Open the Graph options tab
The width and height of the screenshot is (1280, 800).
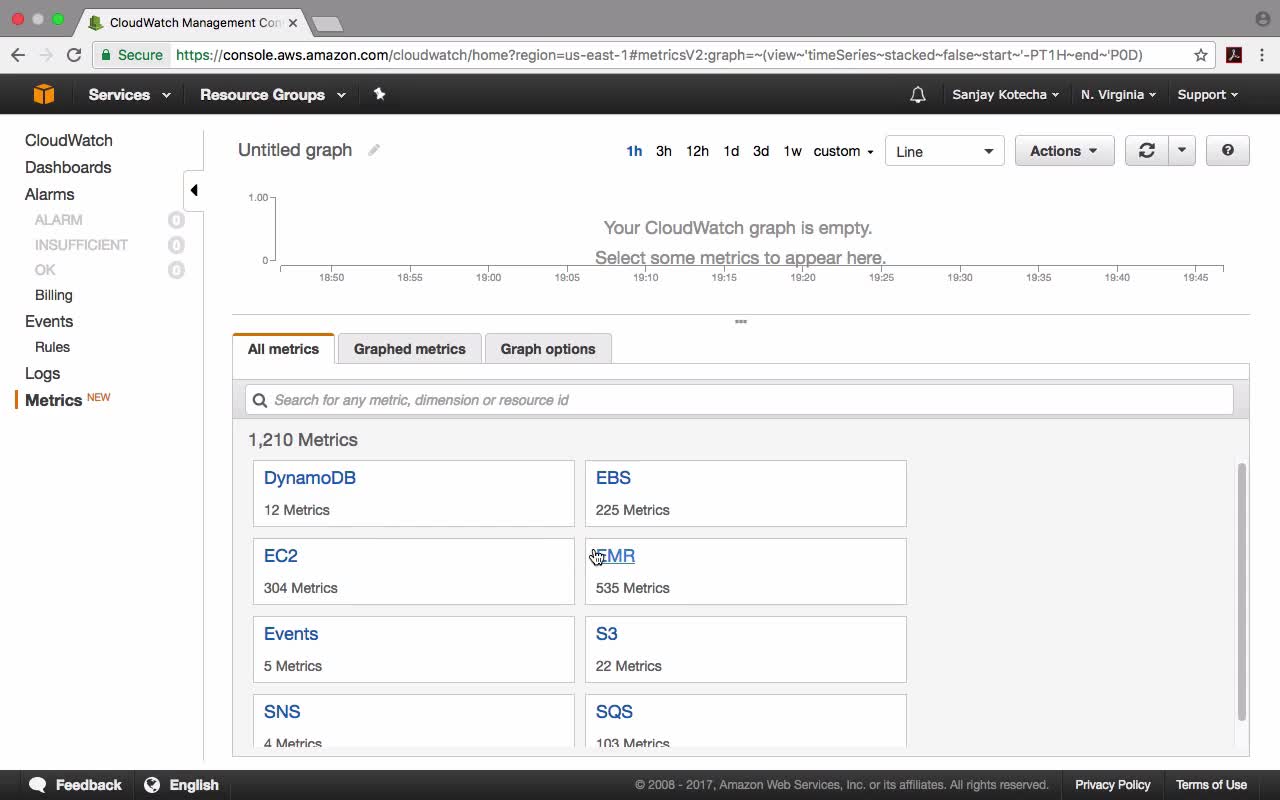[x=548, y=349]
